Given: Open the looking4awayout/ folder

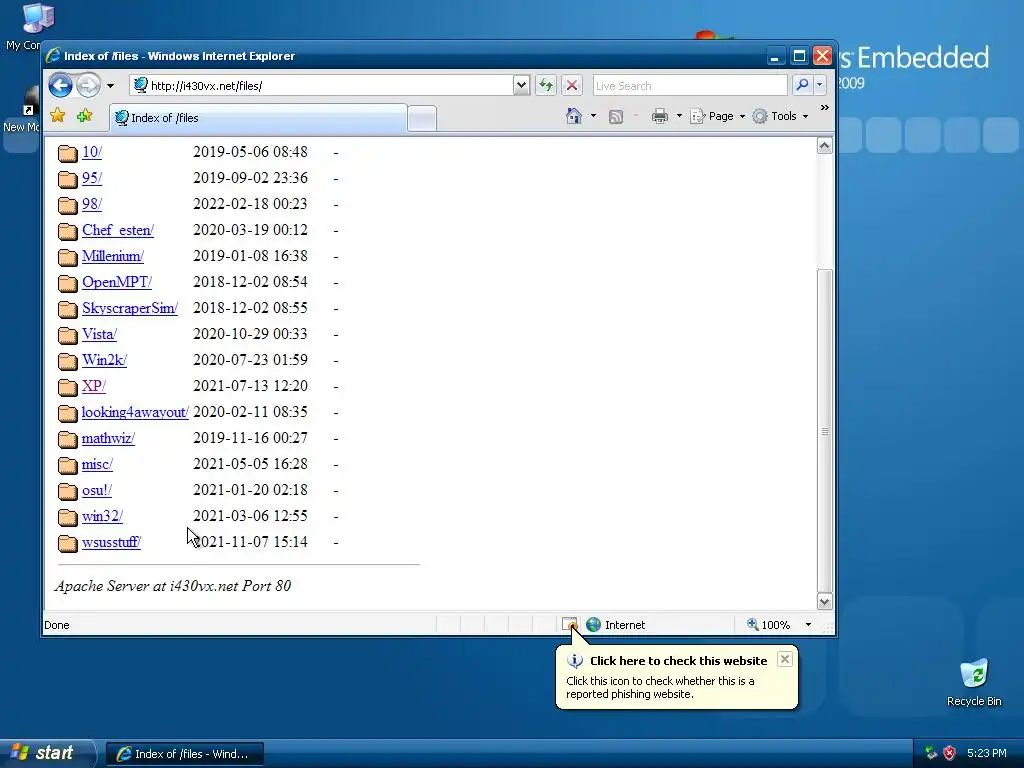Looking at the screenshot, I should pos(135,412).
